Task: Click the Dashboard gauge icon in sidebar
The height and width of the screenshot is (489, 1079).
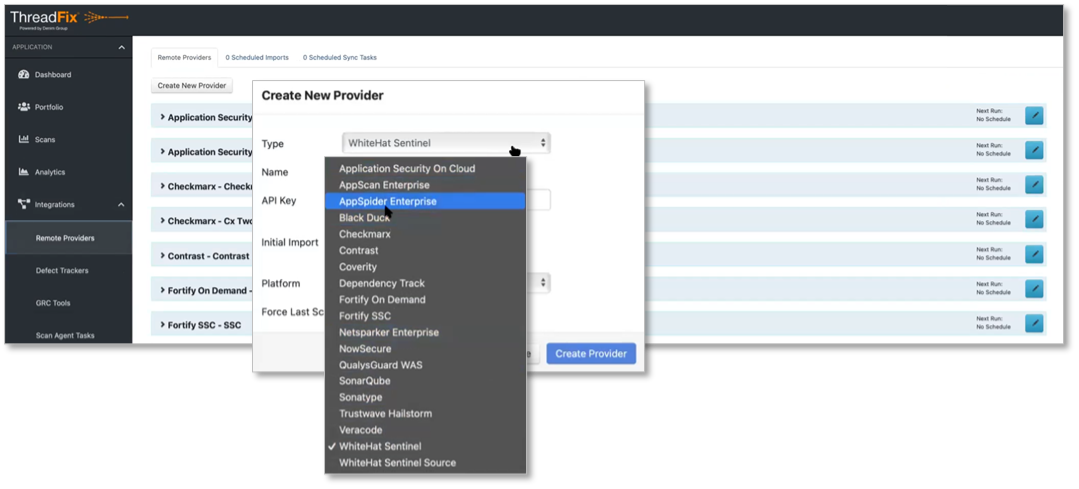Action: [x=24, y=75]
